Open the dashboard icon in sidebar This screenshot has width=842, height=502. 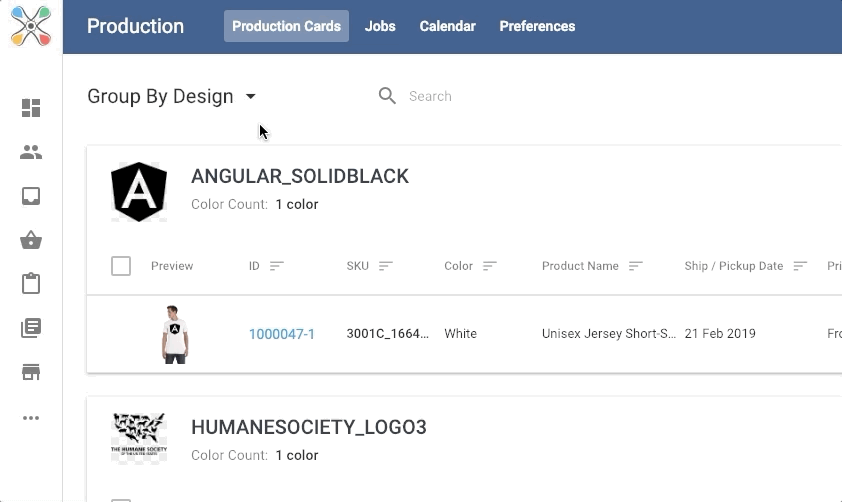coord(31,108)
